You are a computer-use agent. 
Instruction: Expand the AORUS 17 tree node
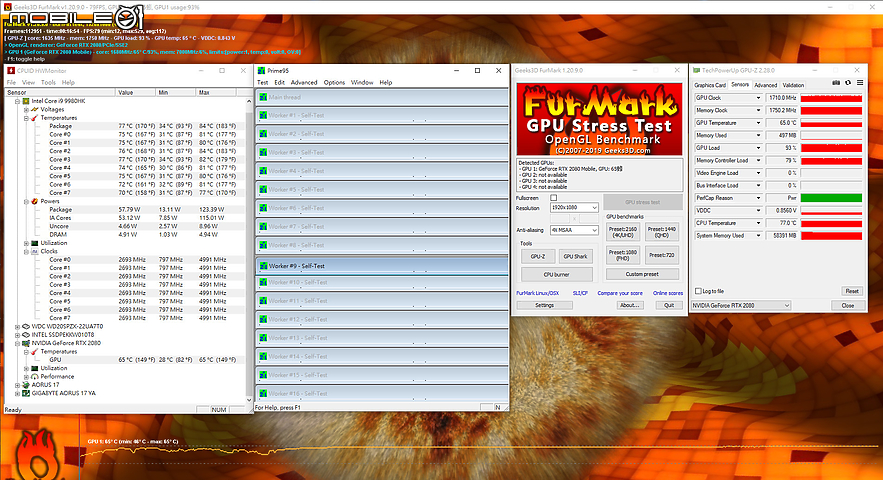17,385
